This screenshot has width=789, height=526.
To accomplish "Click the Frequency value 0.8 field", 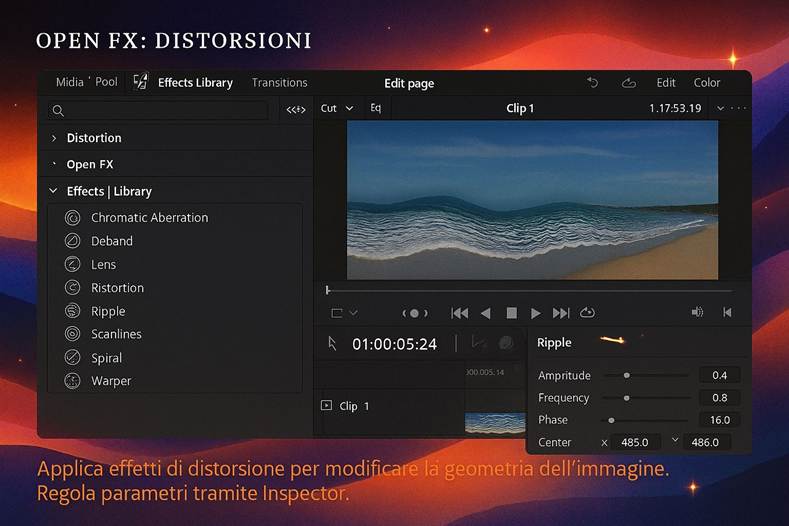I will (x=720, y=398).
